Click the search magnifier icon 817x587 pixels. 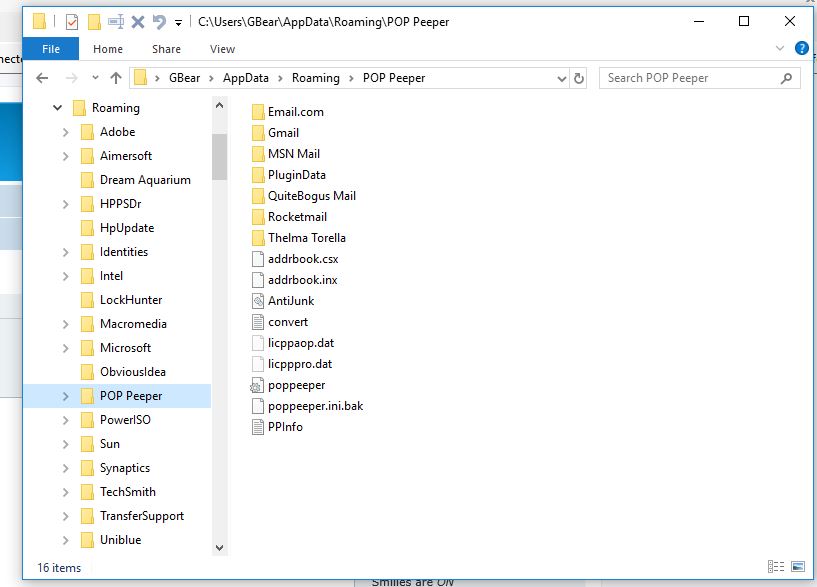point(787,78)
